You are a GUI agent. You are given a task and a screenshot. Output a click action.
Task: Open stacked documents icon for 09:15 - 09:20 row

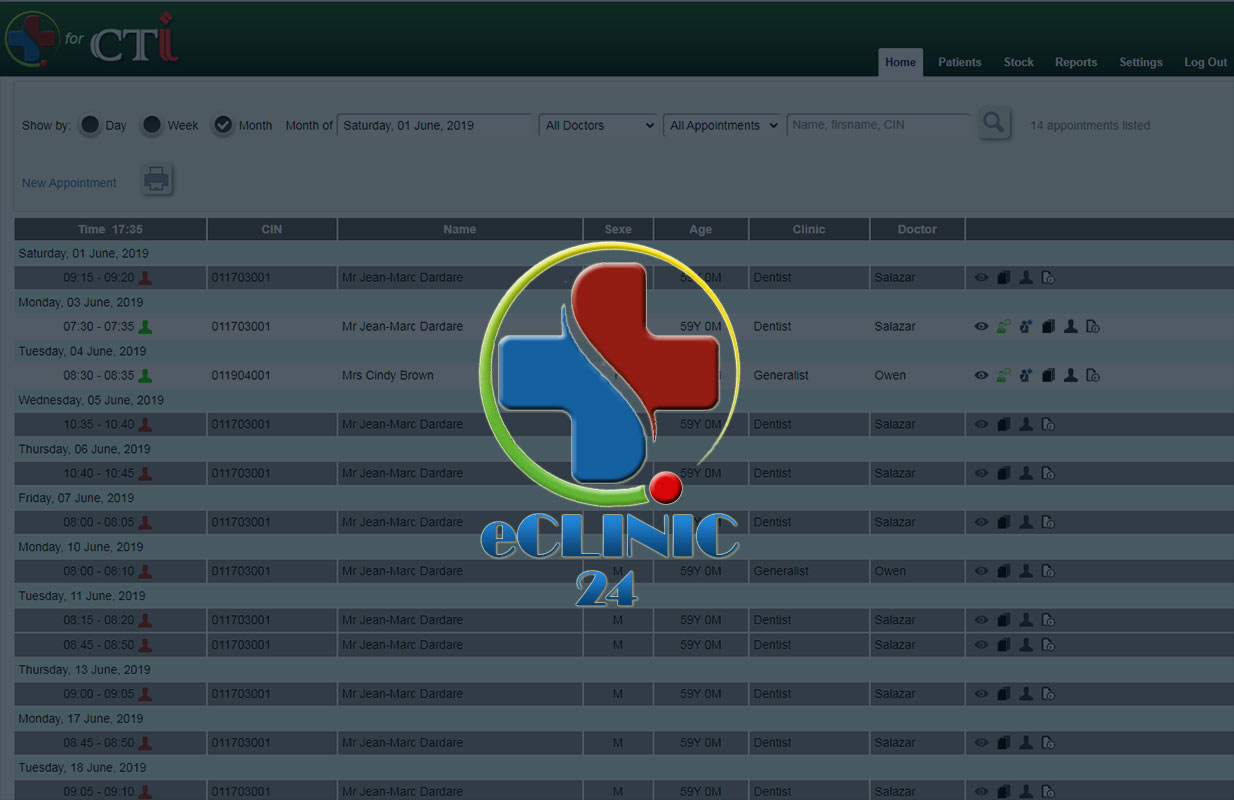pos(1004,278)
